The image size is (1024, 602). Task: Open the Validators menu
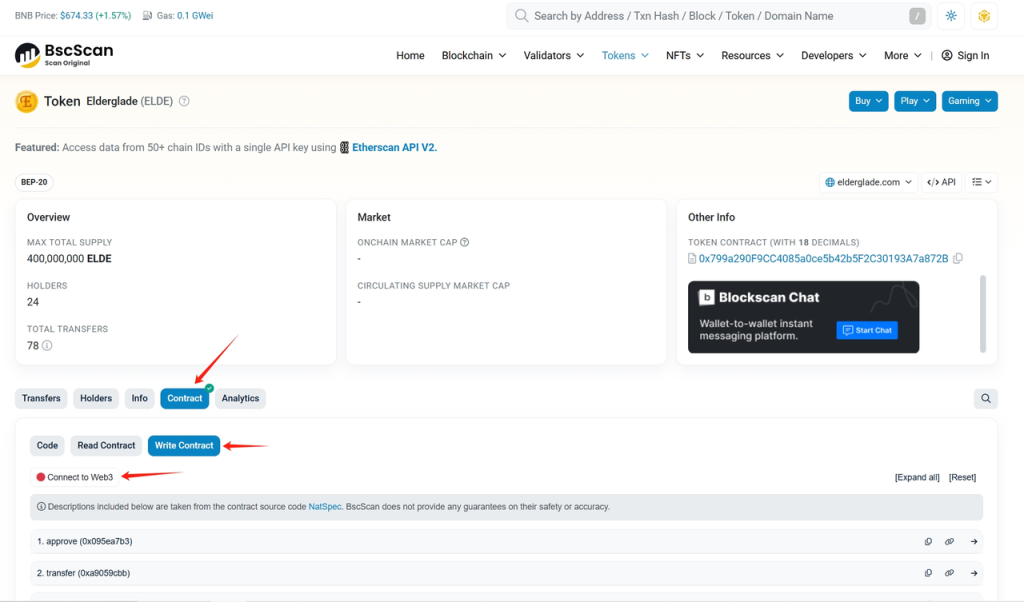pyautogui.click(x=553, y=56)
